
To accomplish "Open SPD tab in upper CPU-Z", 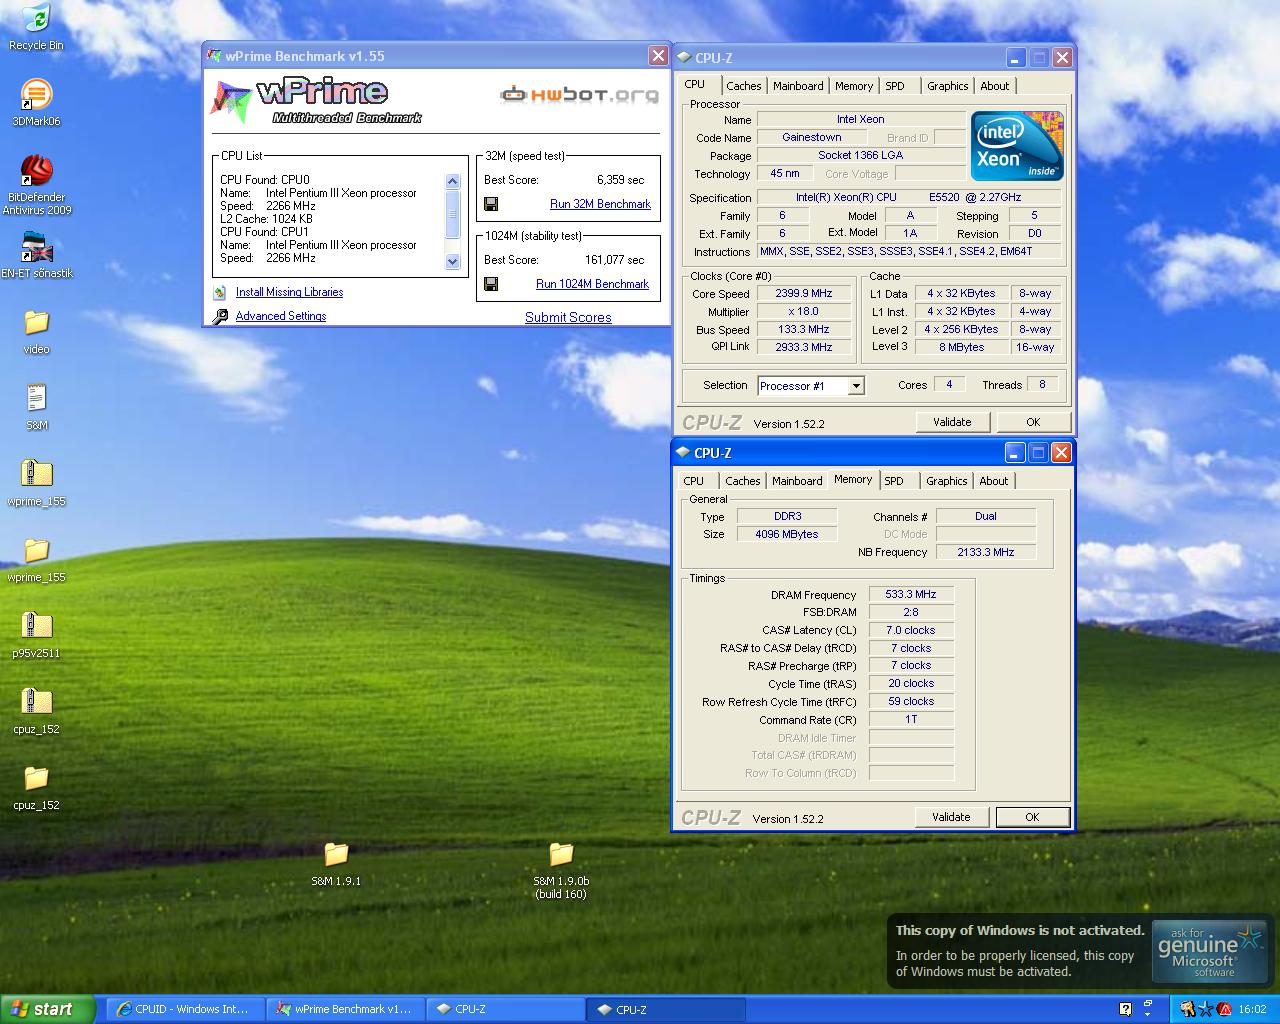I will point(895,86).
